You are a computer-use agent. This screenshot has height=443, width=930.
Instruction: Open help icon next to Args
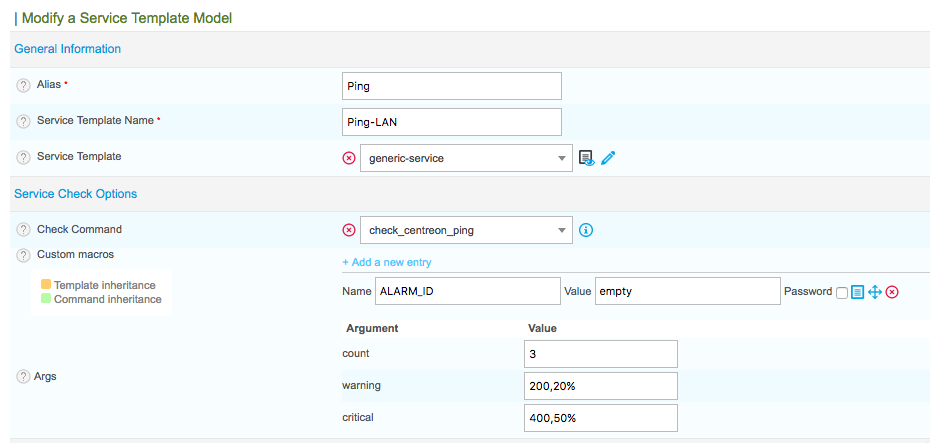coord(23,377)
